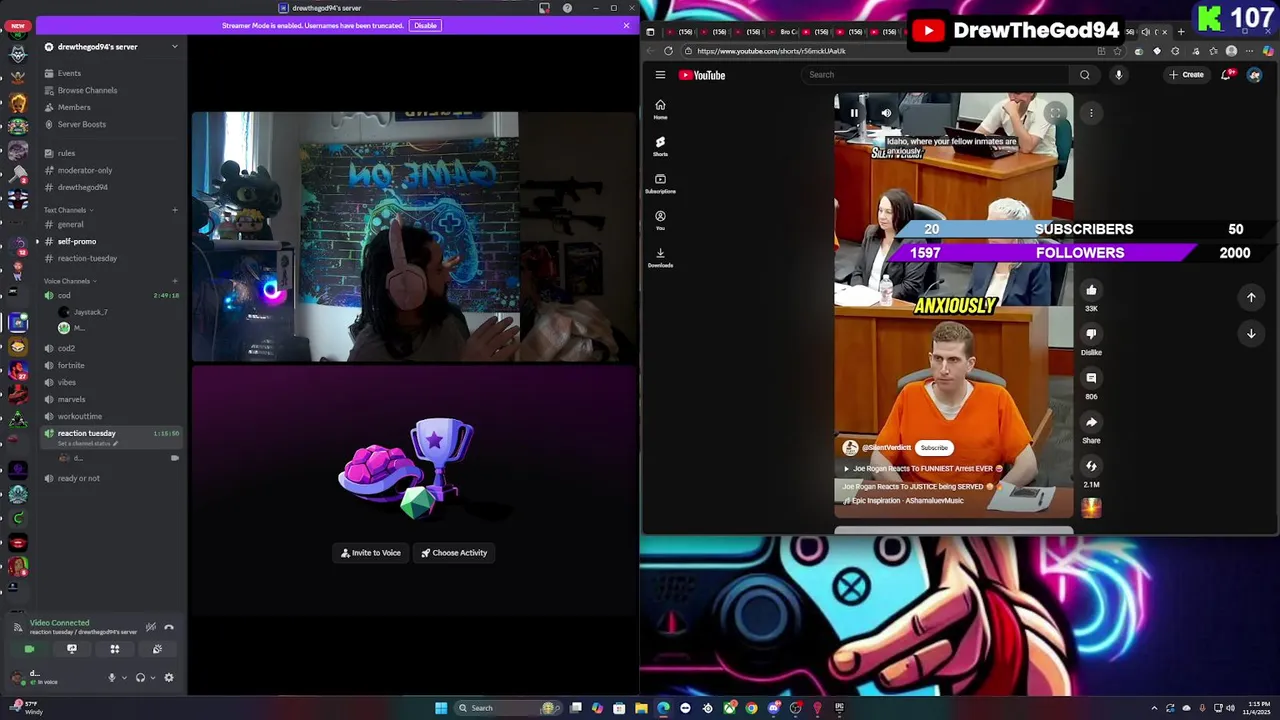Add a new voice channel

click(x=174, y=281)
